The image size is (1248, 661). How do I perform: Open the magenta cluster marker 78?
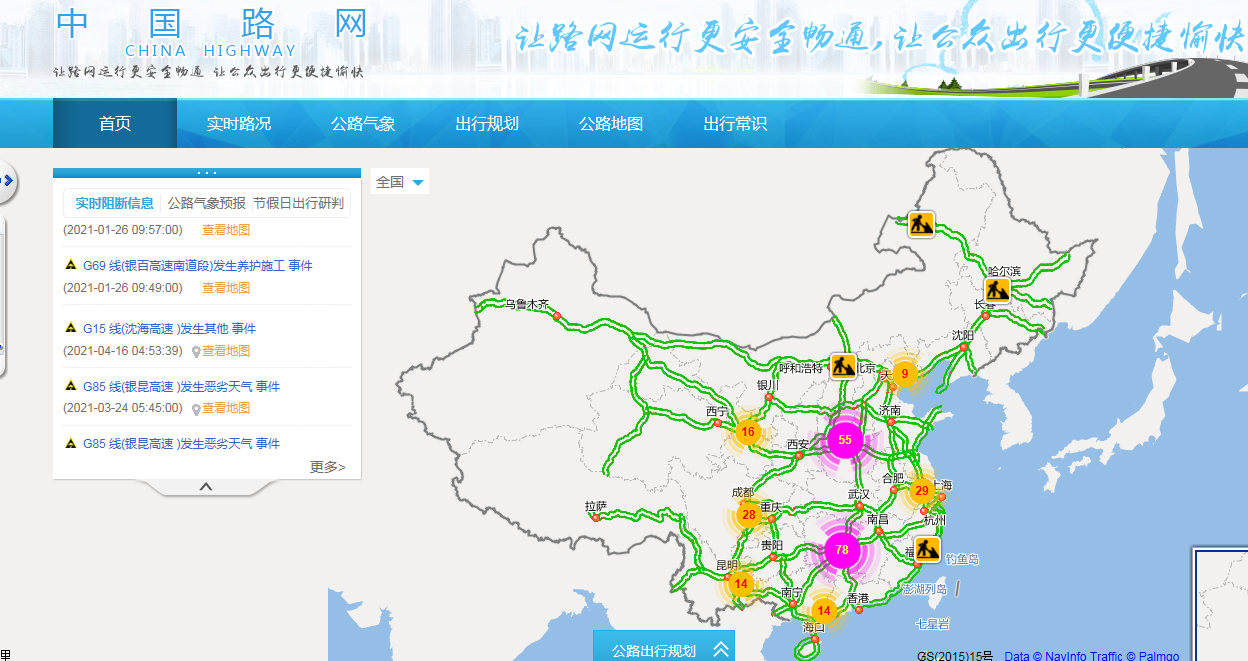coord(842,550)
